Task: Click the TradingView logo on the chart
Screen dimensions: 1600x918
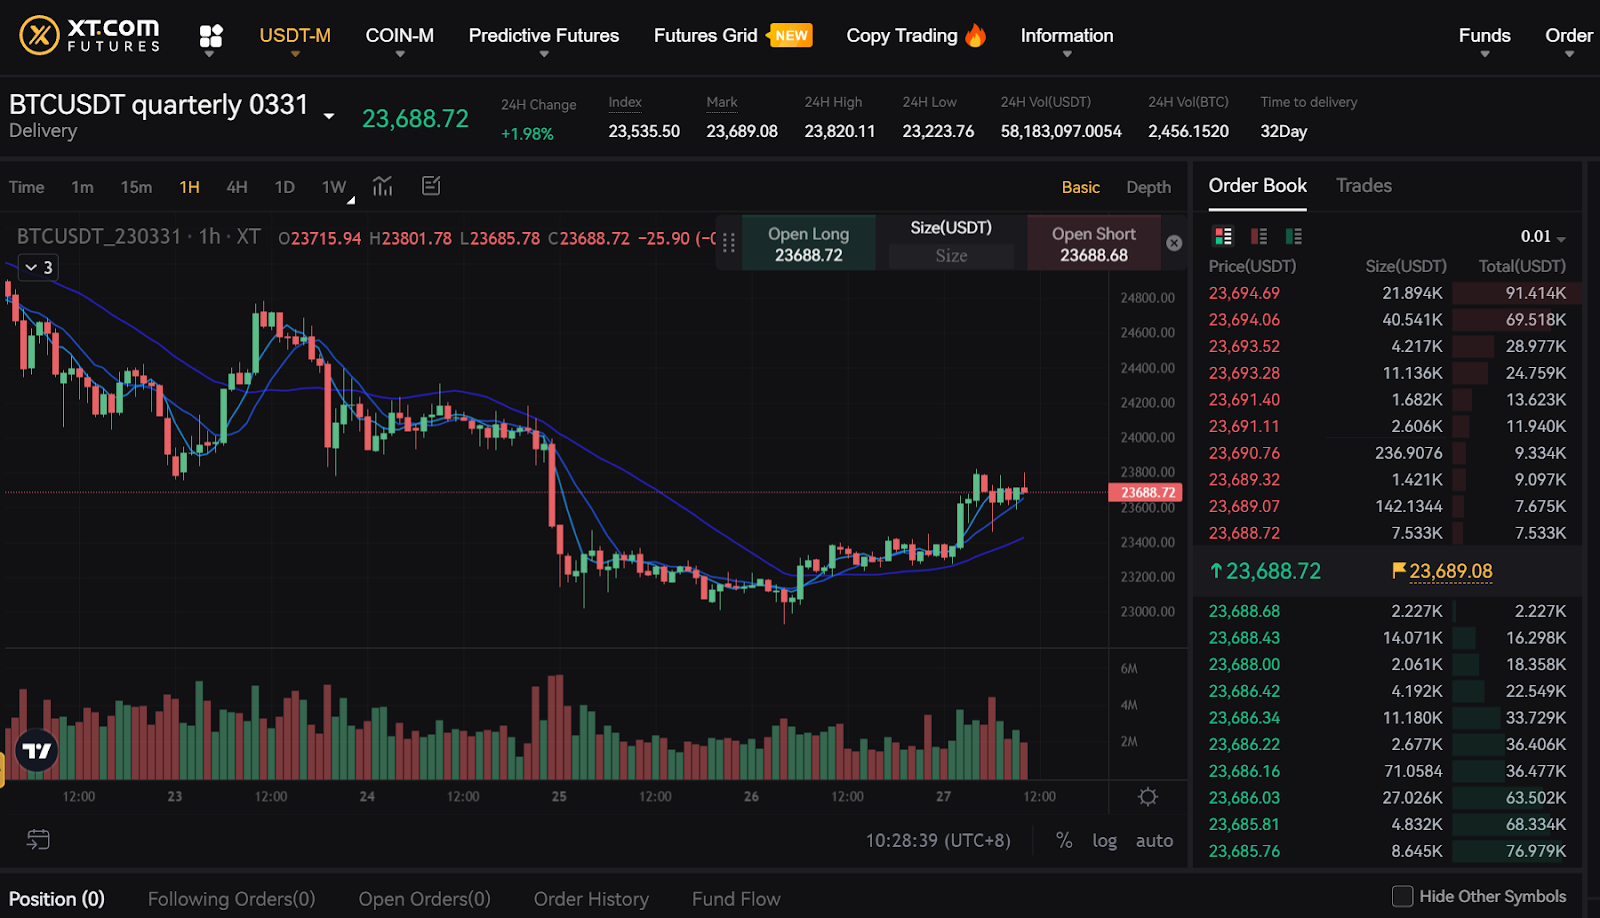Action: (36, 750)
